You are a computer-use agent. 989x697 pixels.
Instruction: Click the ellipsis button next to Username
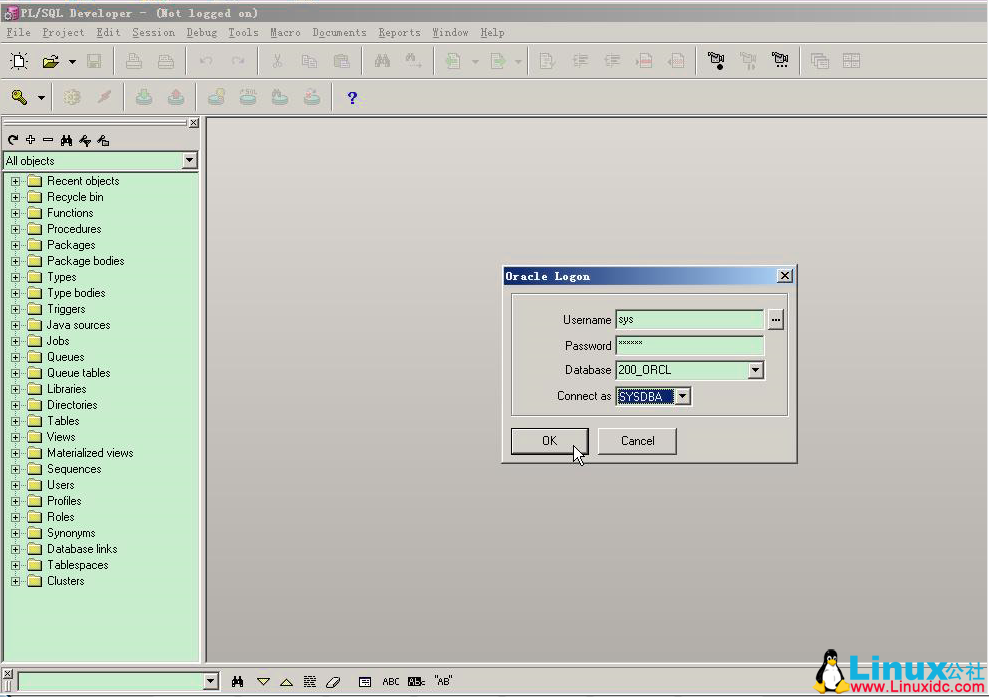pos(777,320)
